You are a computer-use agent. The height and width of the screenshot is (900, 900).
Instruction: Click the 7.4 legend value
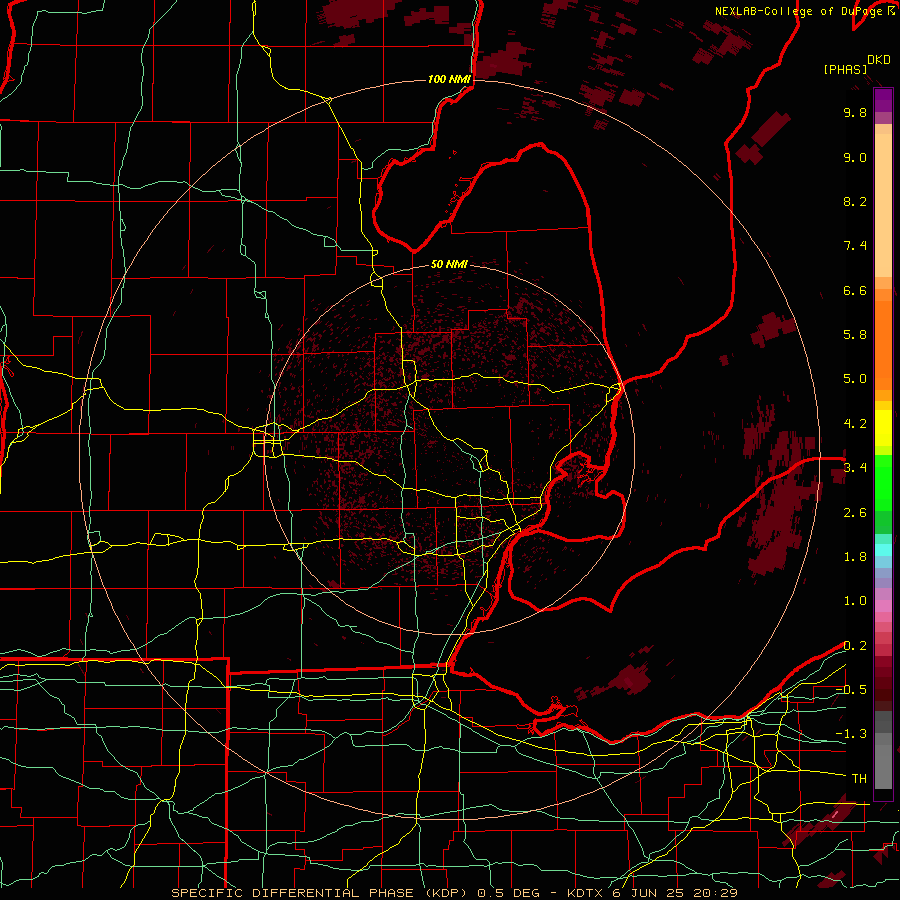855,246
